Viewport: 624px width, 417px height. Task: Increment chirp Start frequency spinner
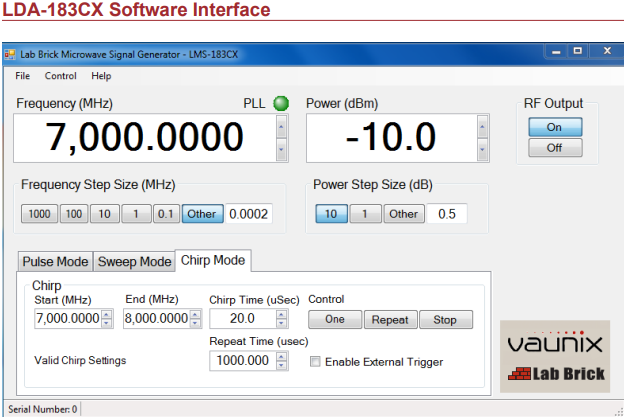click(107, 314)
